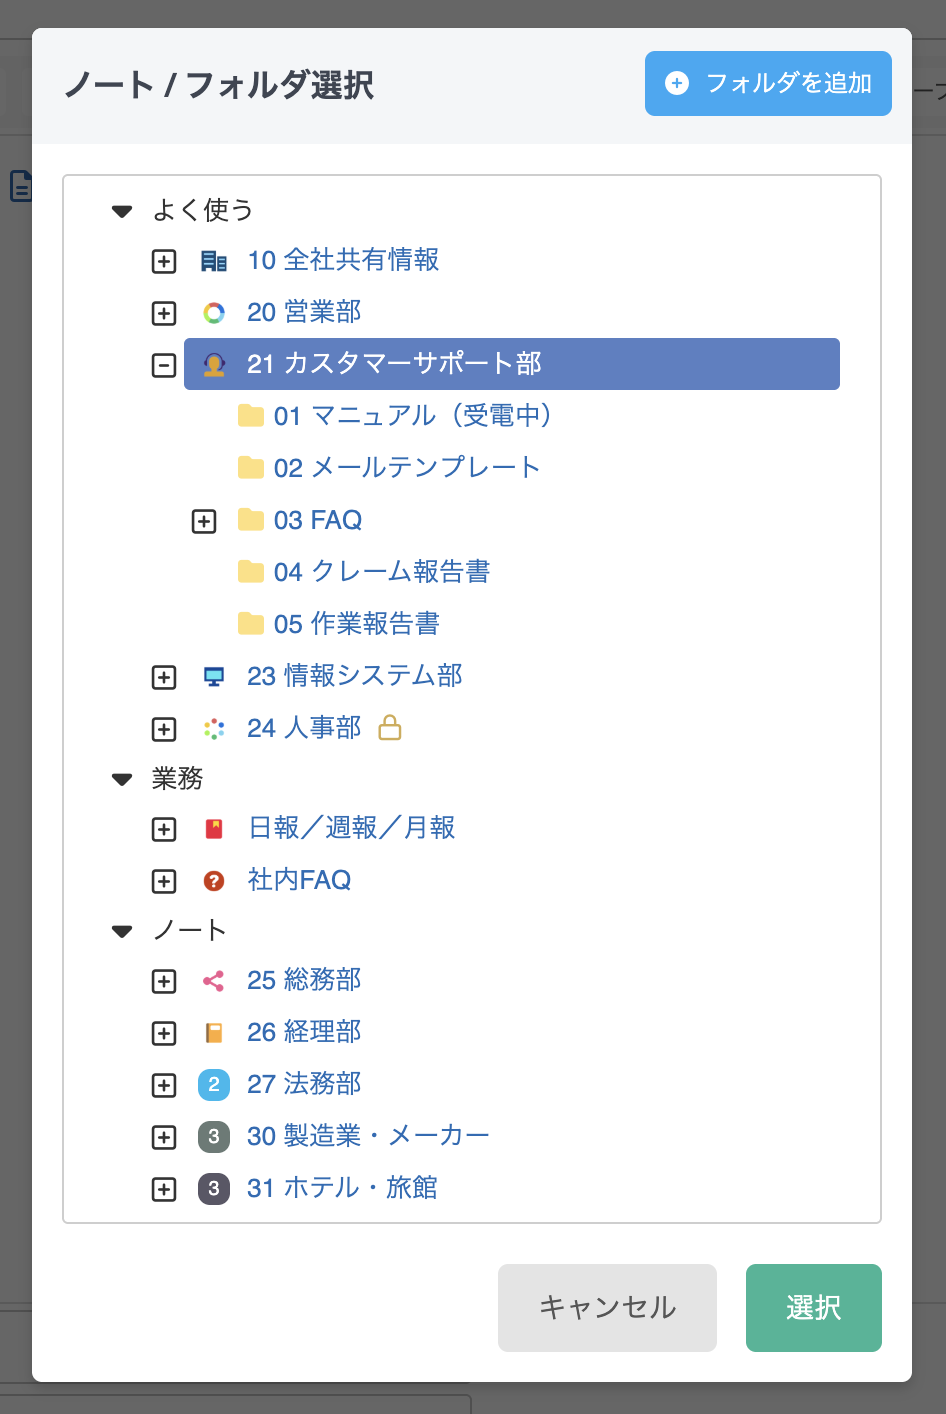Screen dimensions: 946x1414
Task: Select the 30 製造業・メーカー note
Action: (x=368, y=1136)
